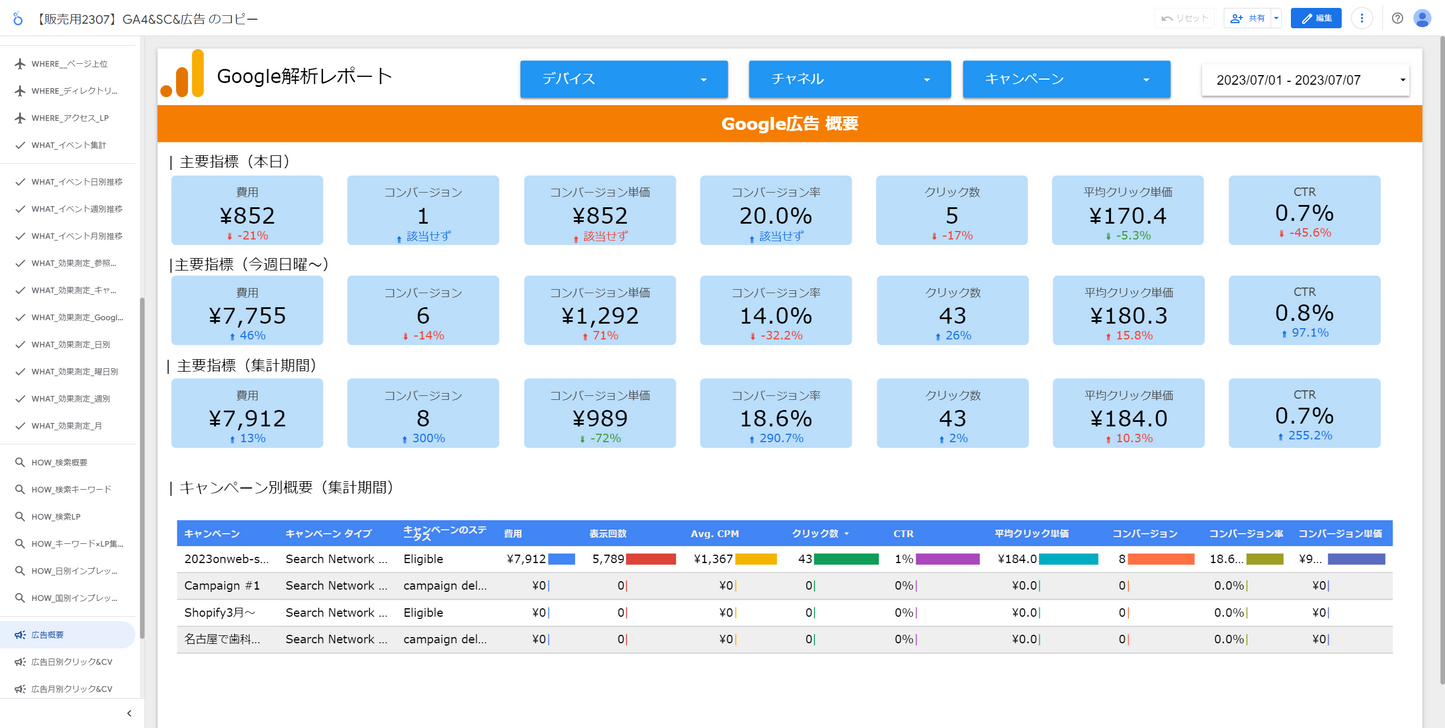Viewport: 1445px width, 728px height.
Task: Click the Google Analytics logo in report header
Action: [182, 75]
